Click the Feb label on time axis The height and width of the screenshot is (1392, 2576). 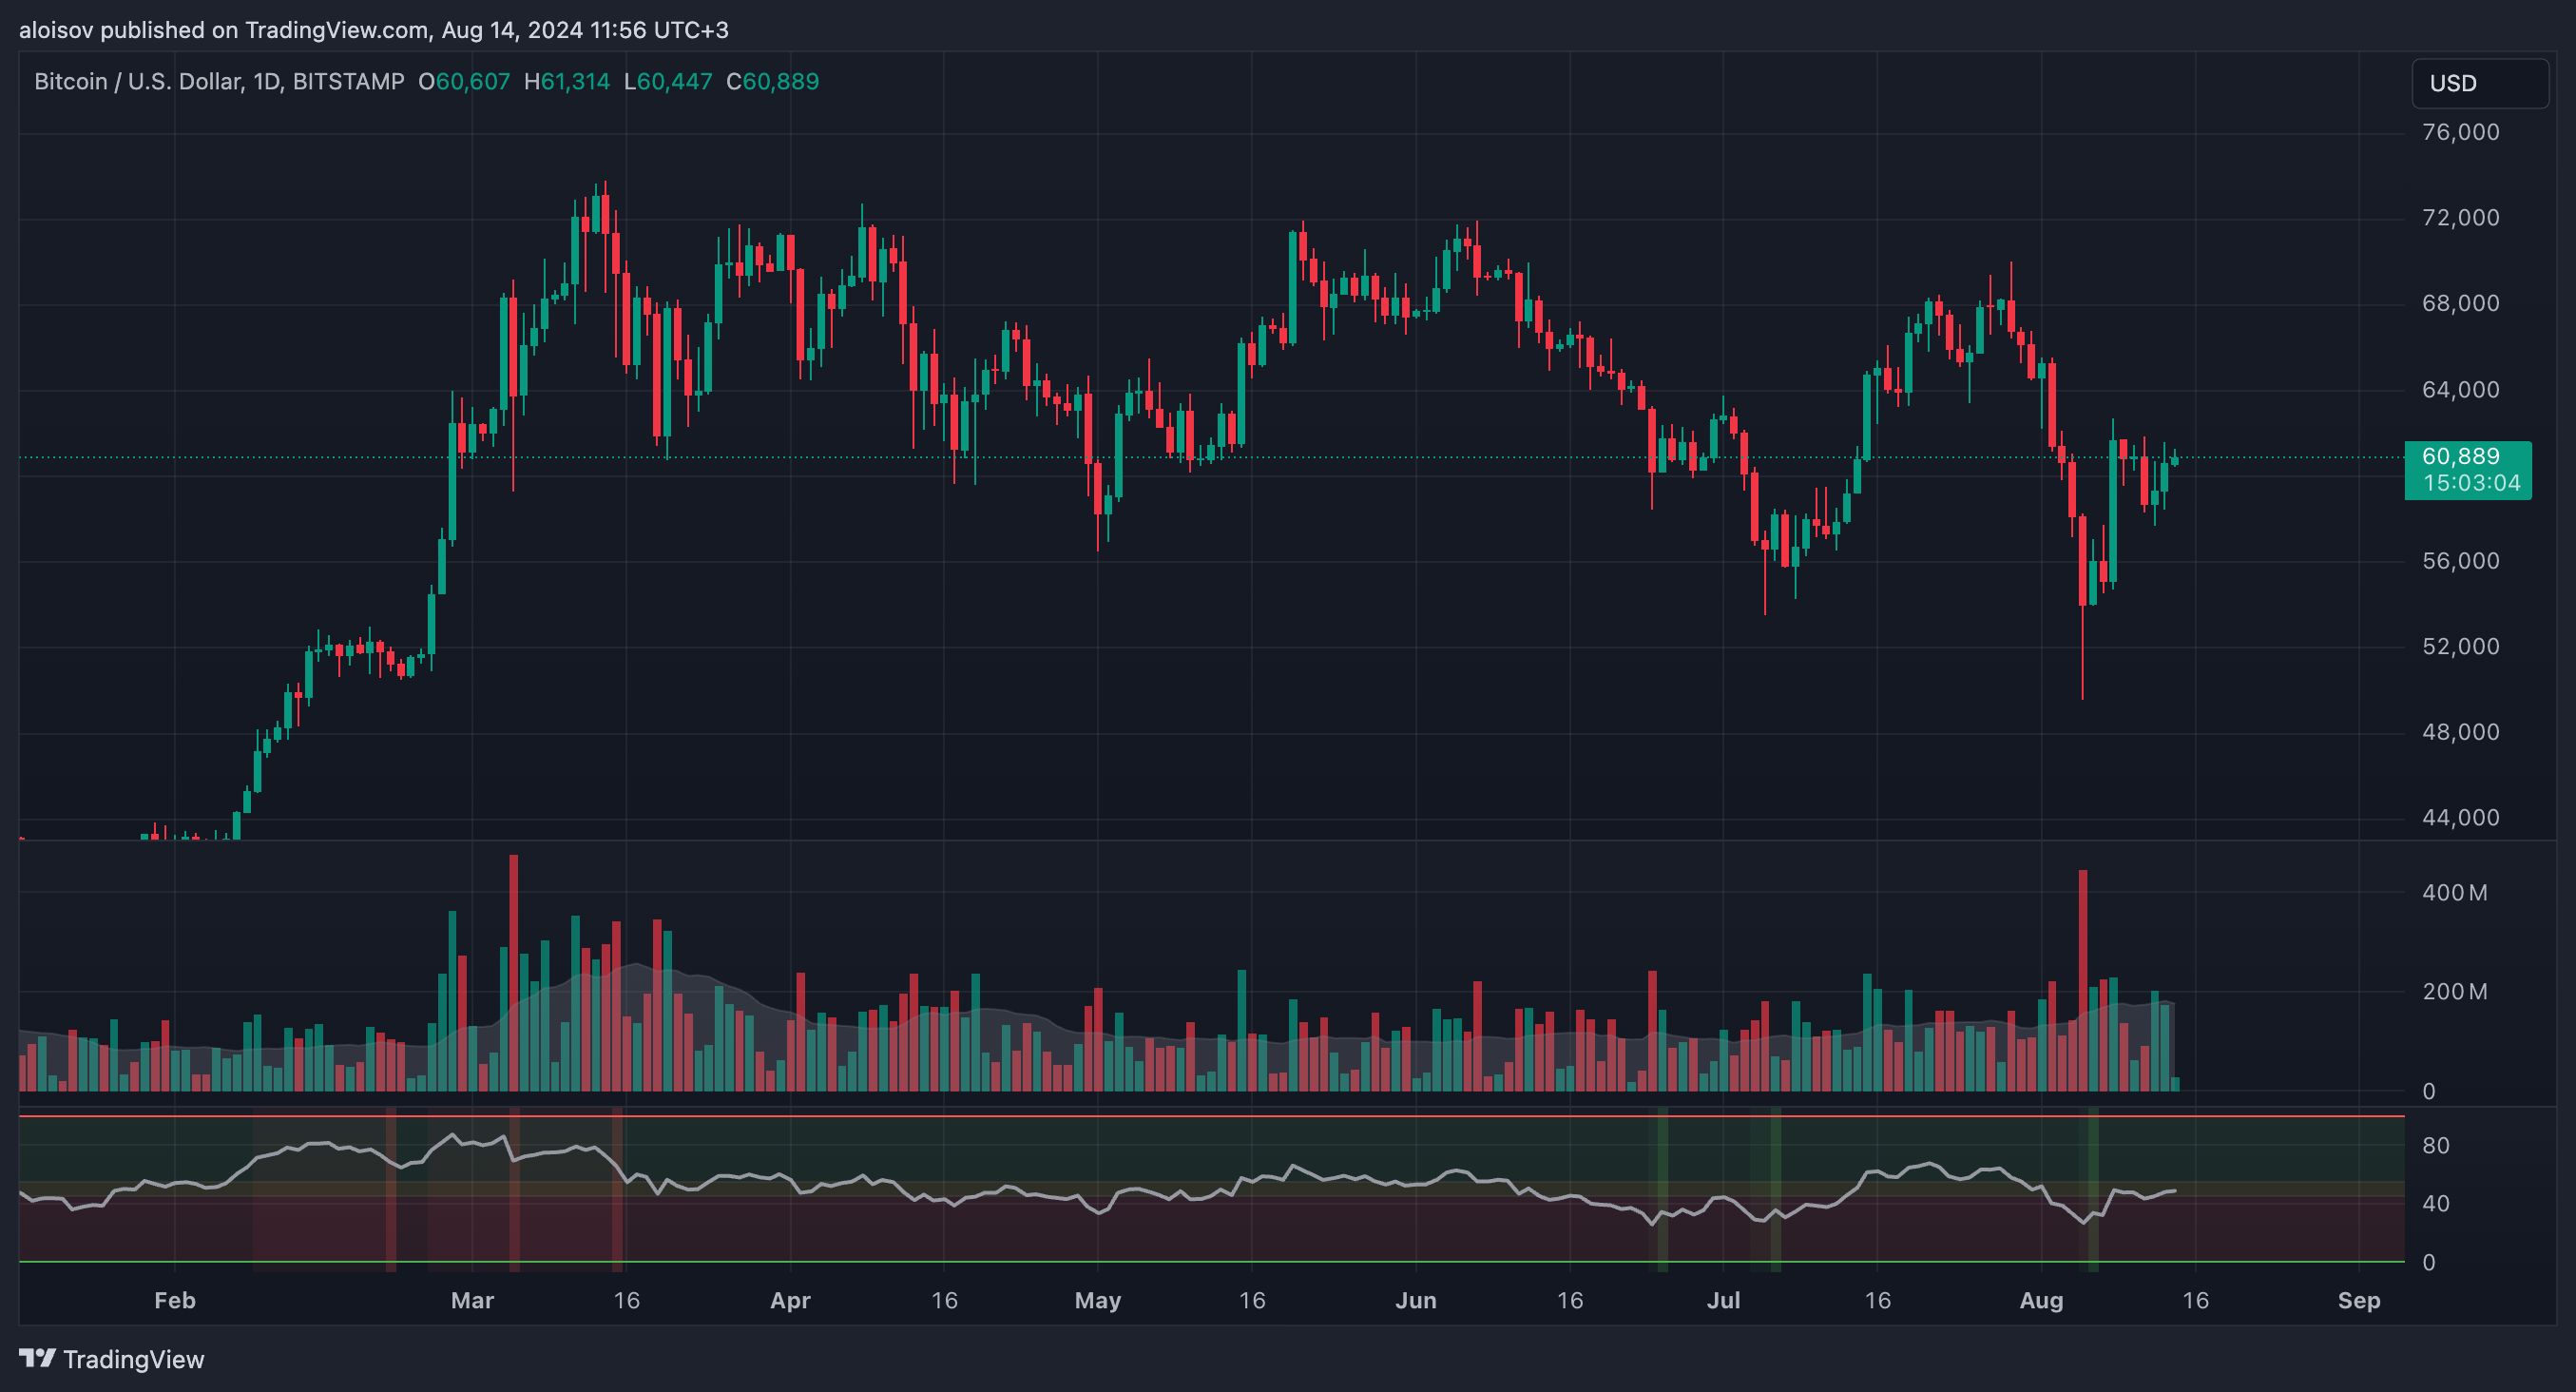tap(175, 1301)
